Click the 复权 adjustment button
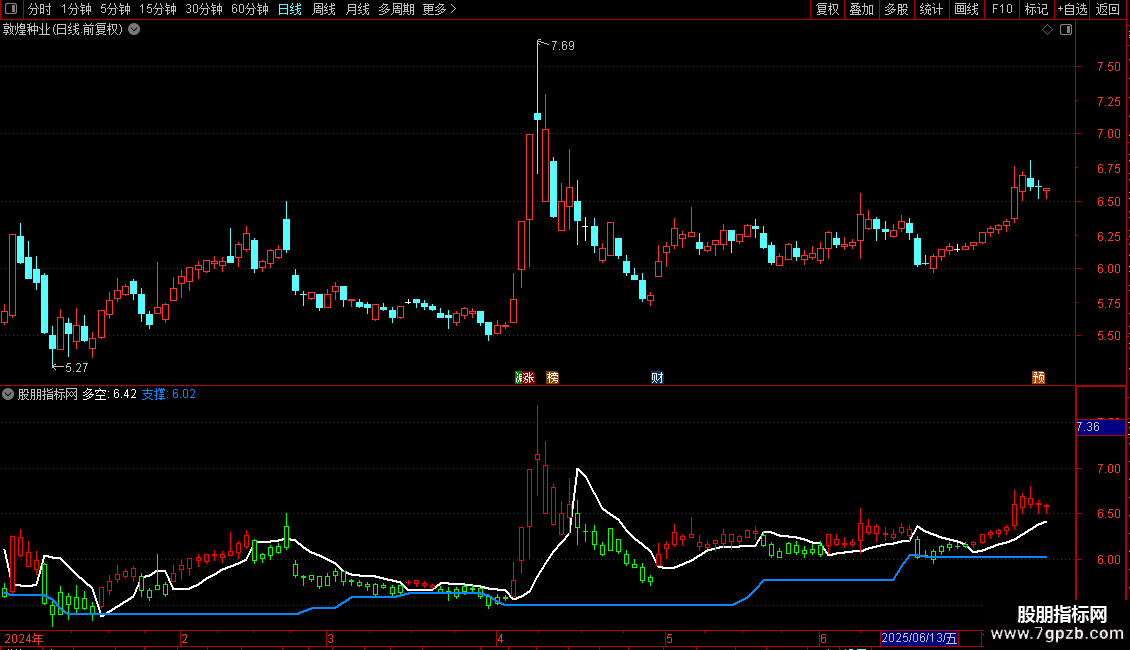 827,9
